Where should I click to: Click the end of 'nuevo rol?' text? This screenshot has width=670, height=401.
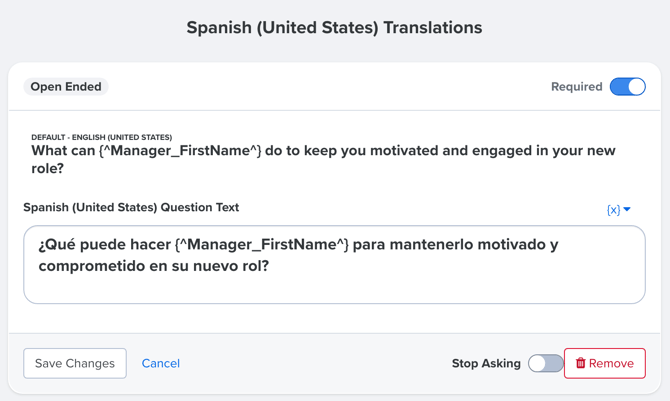coord(269,266)
